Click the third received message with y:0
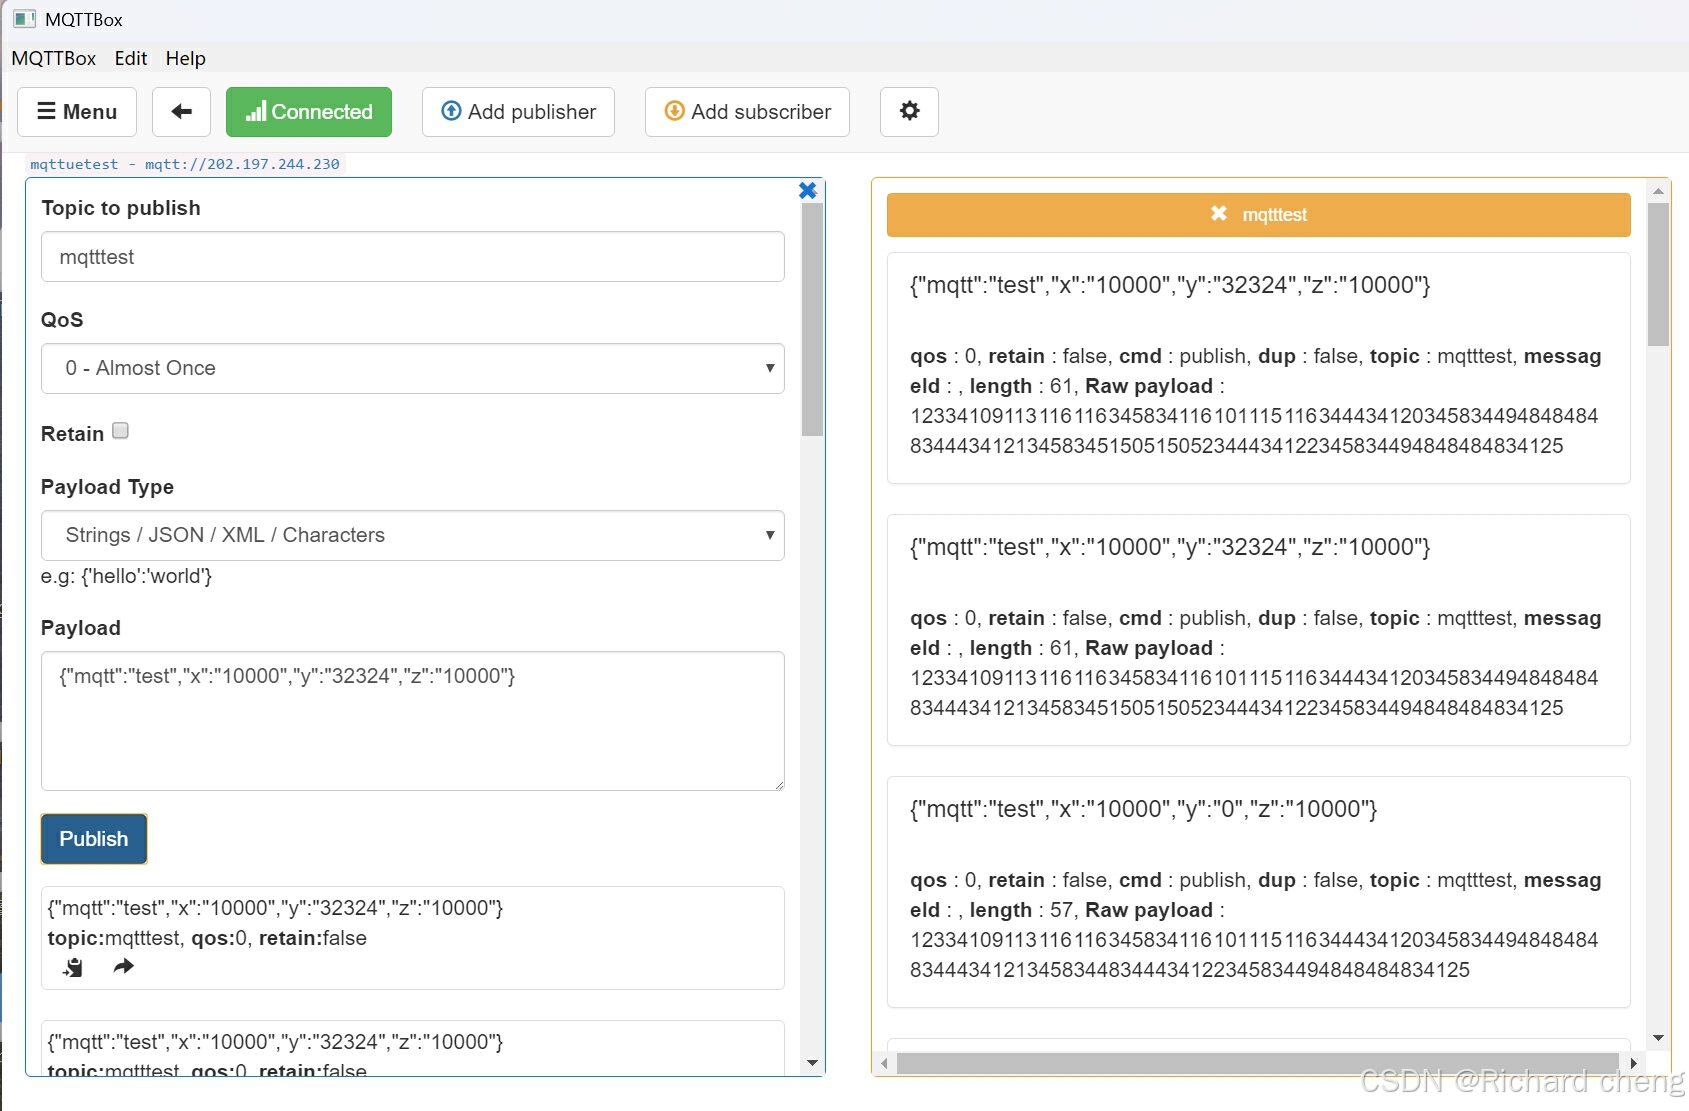Image resolution: width=1689 pixels, height=1111 pixels. pos(1259,891)
